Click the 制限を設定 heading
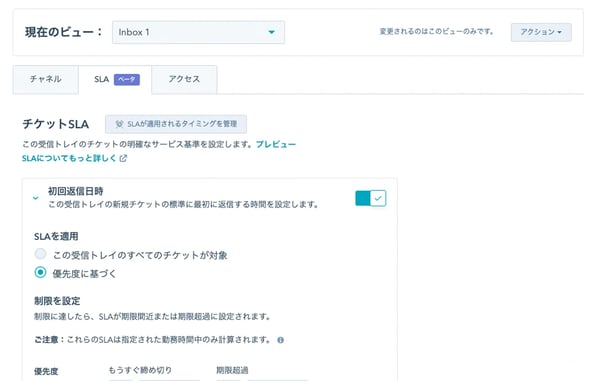This screenshot has height=381, width=600. click(x=57, y=301)
